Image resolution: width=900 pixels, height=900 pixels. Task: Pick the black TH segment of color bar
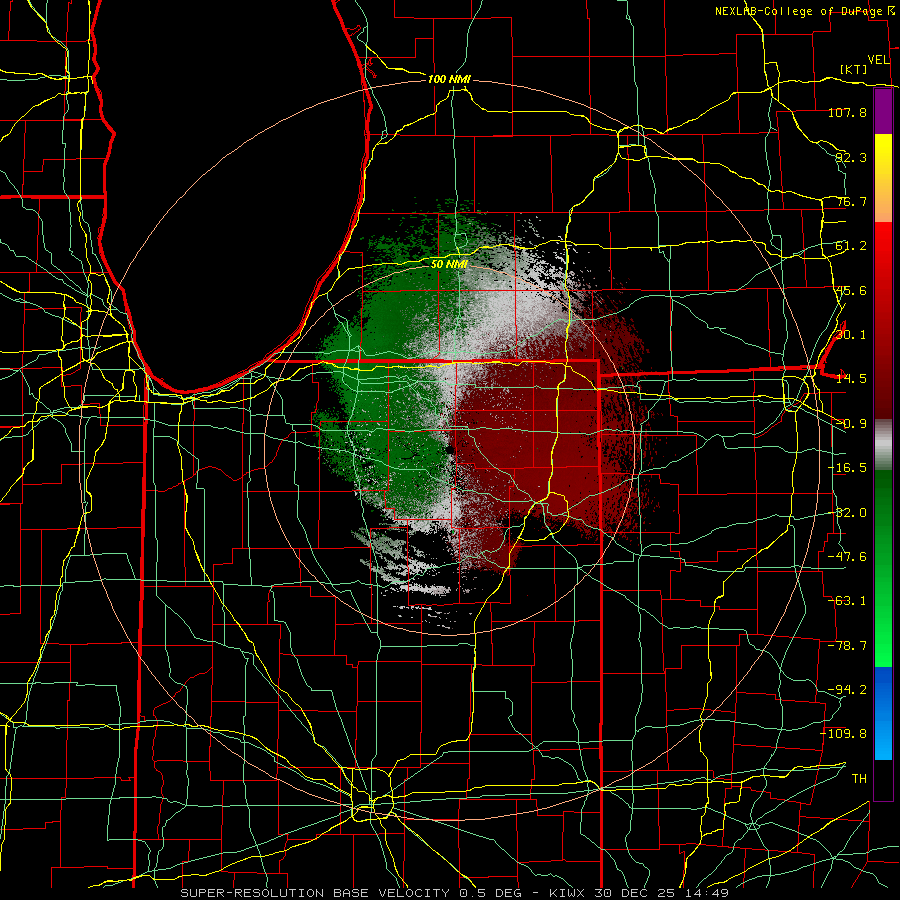click(883, 780)
